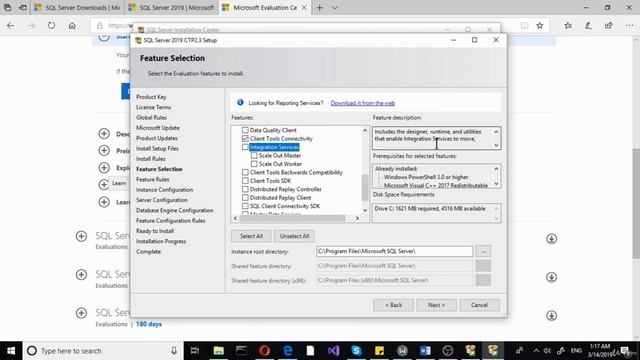Expand third SQL Server evaluation entry

tap(81, 313)
